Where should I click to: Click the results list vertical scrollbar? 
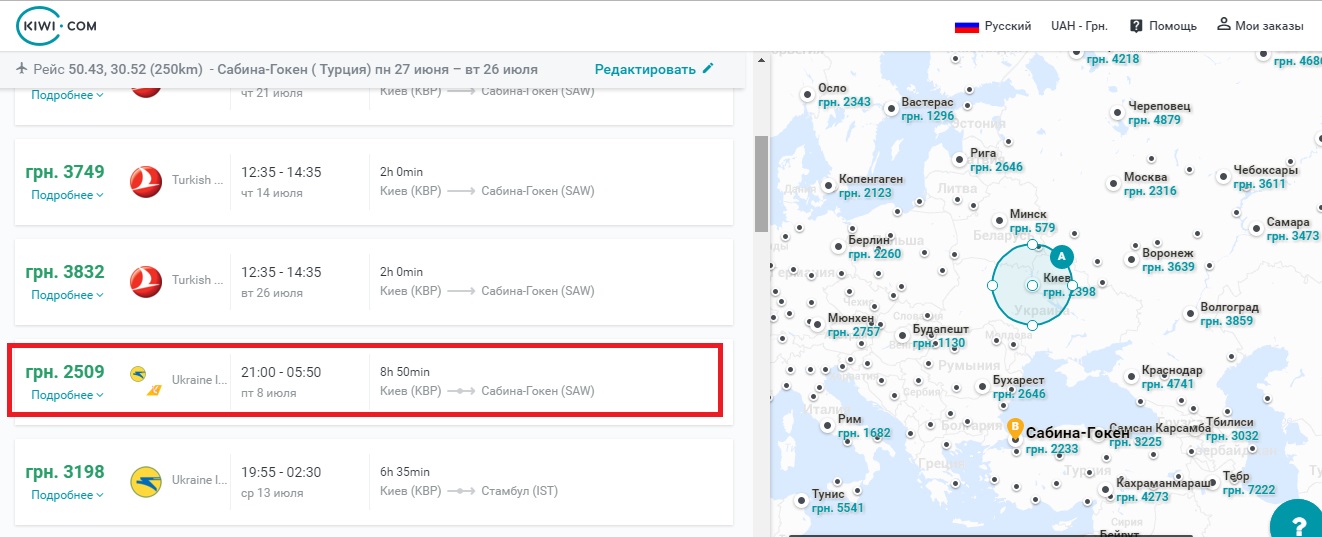point(761,180)
